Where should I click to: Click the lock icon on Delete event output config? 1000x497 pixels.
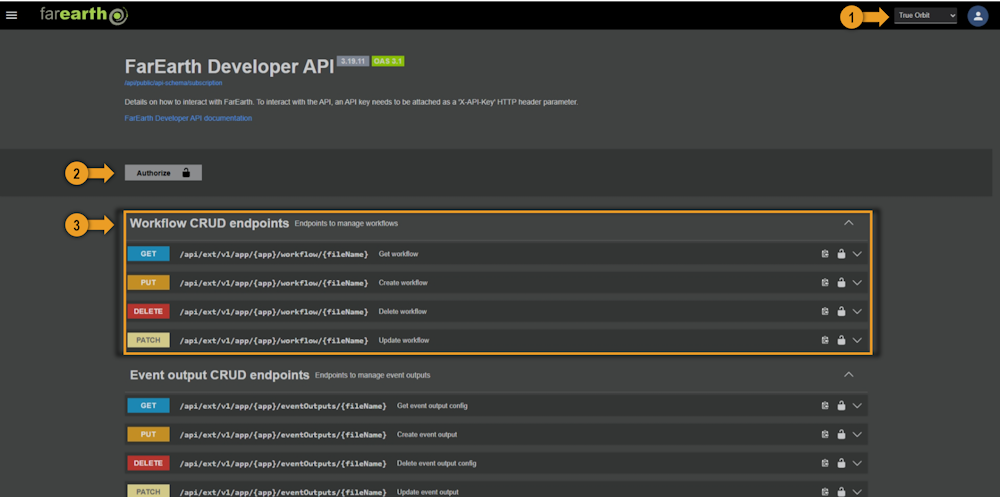(x=841, y=463)
